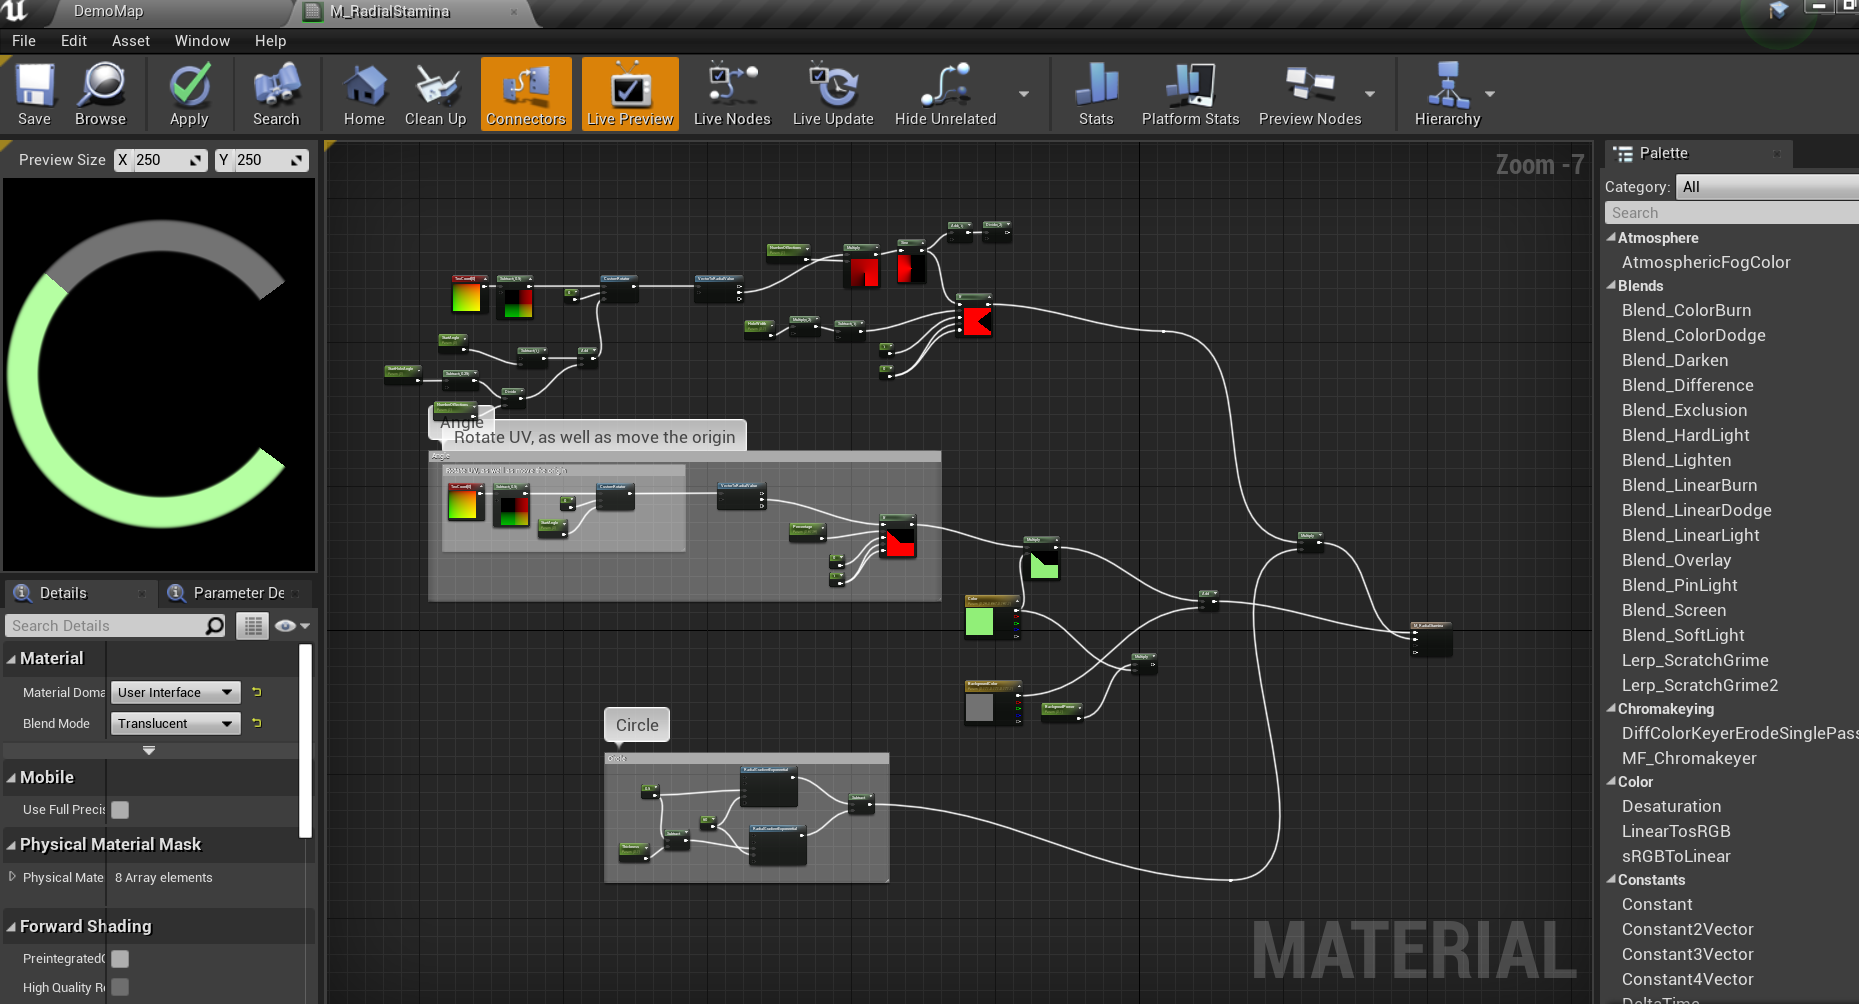This screenshot has width=1859, height=1004.
Task: Click the green color constant node swatch
Action: [979, 621]
